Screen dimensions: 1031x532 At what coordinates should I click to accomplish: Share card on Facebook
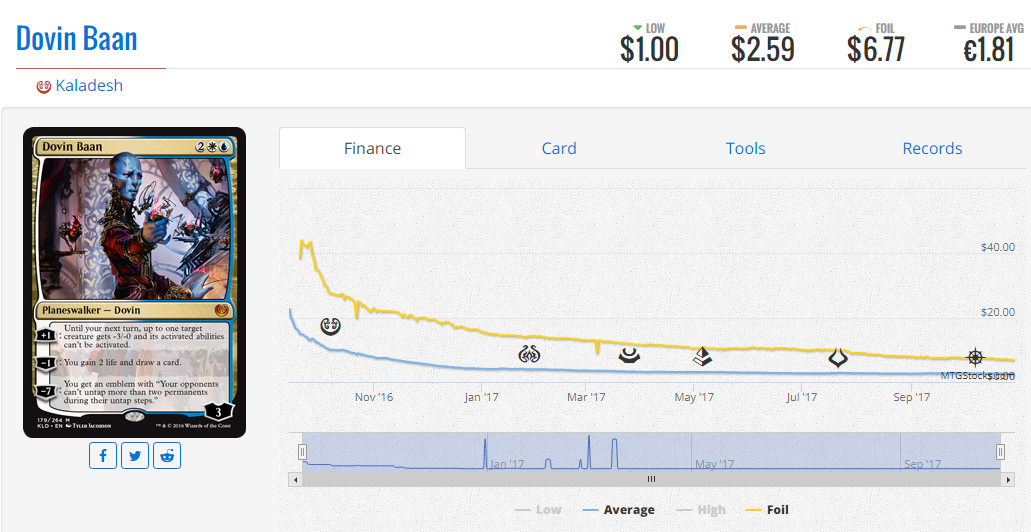[x=103, y=456]
